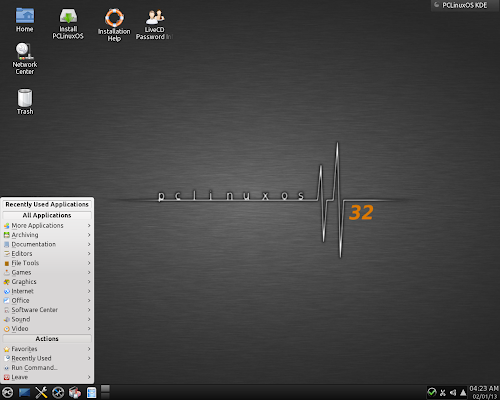500x400 pixels.
Task: Launch the Install PCLinuxOS desktop icon
Action: click(x=68, y=23)
